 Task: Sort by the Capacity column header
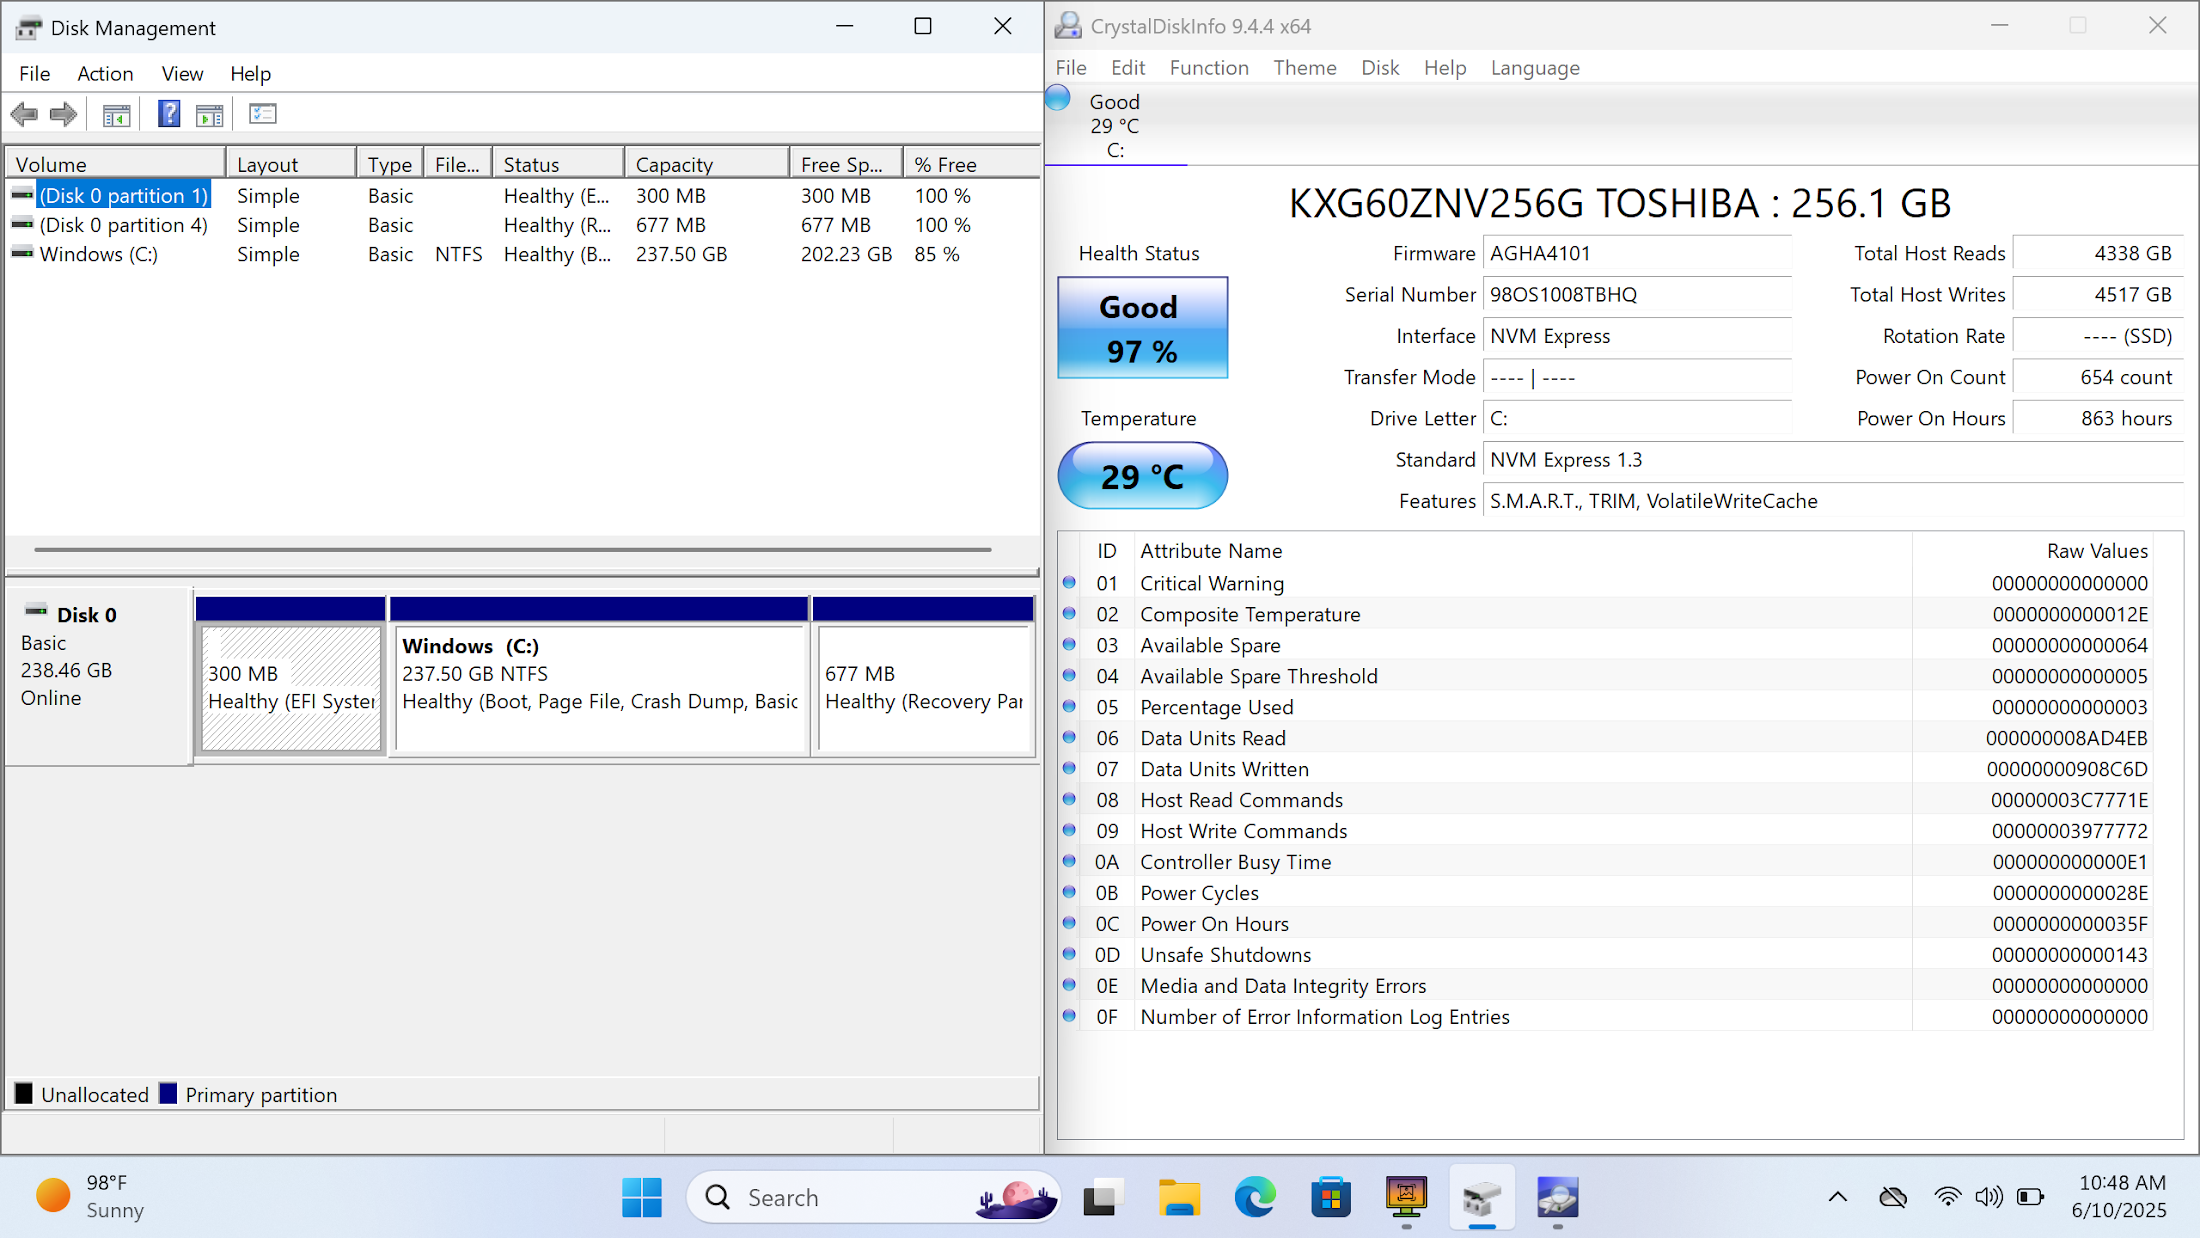click(x=706, y=163)
